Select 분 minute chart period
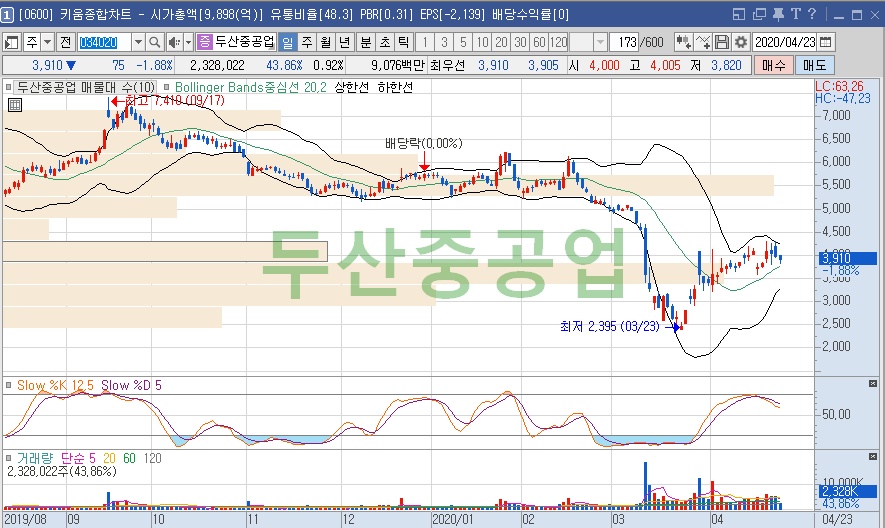The image size is (885, 528). [366, 42]
